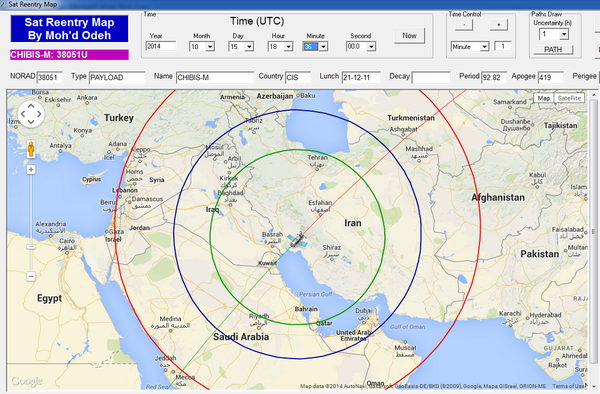Click the PATH button
The width and height of the screenshot is (600, 394).
point(553,50)
